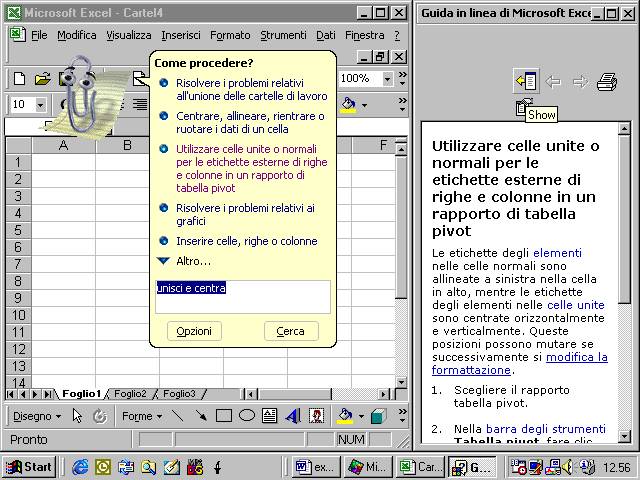The height and width of the screenshot is (480, 640).
Task: Switch to the Foglio2 sheet tab
Action: coord(130,393)
